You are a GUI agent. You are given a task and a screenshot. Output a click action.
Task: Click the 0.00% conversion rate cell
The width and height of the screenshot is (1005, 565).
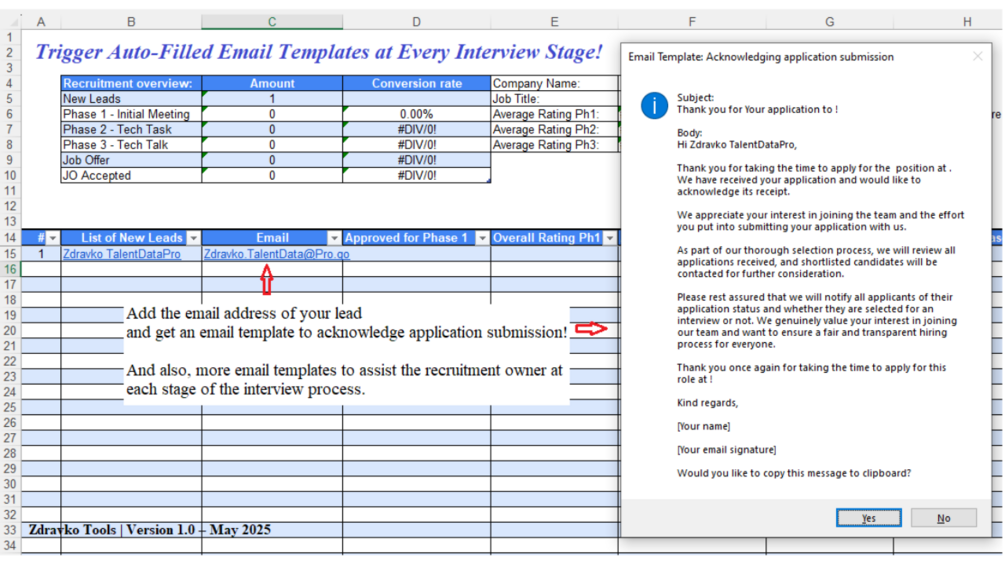[x=417, y=114]
